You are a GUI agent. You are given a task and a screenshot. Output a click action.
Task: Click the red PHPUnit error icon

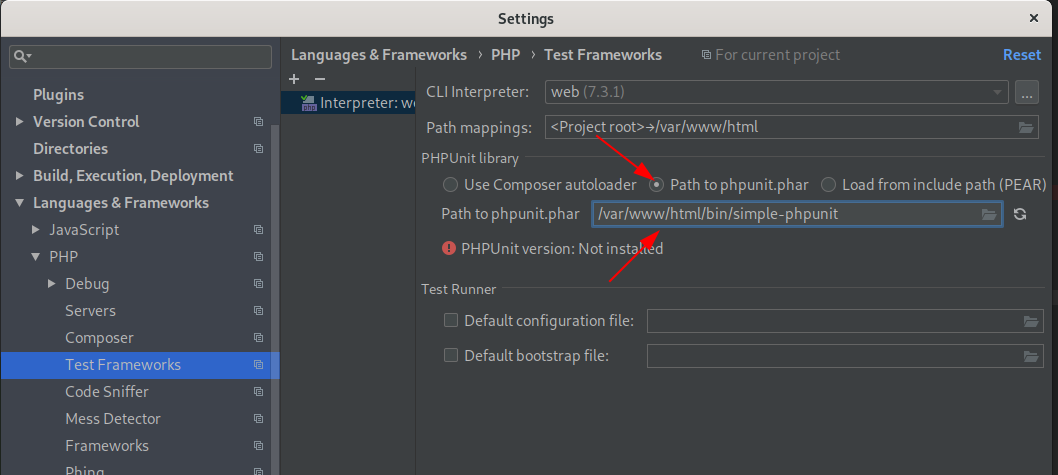pos(449,248)
